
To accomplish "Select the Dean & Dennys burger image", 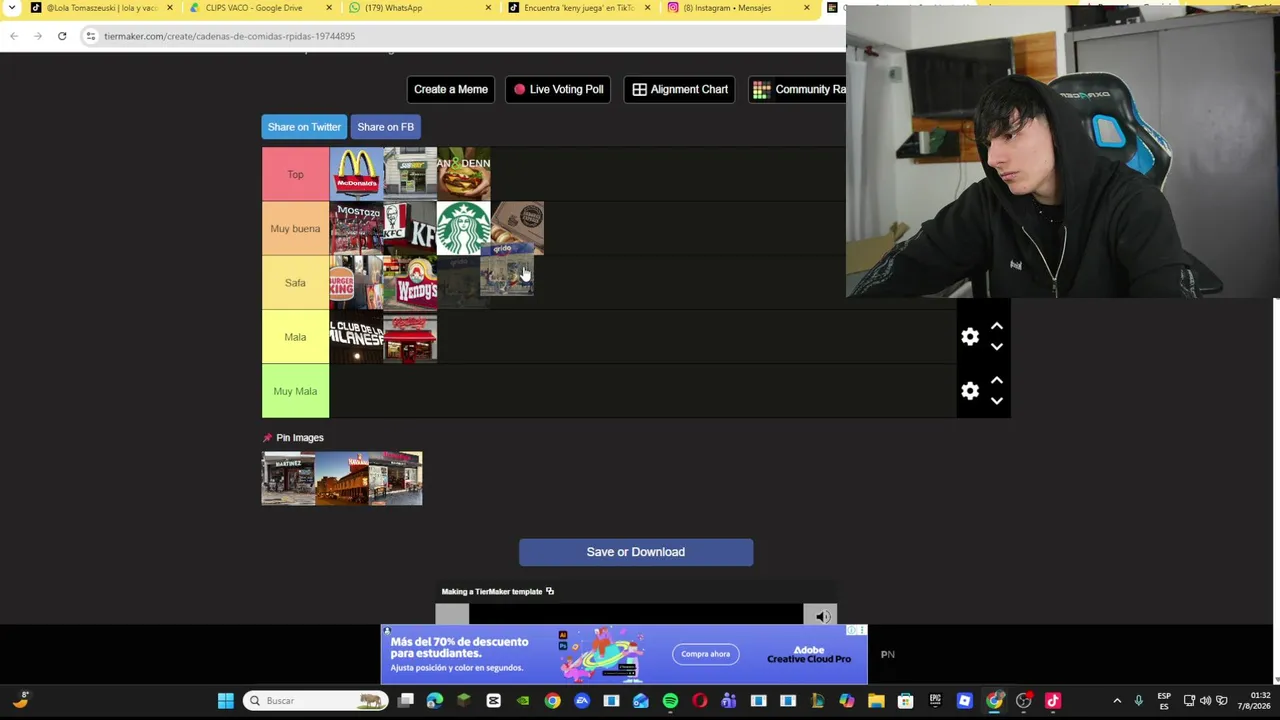I will [464, 174].
